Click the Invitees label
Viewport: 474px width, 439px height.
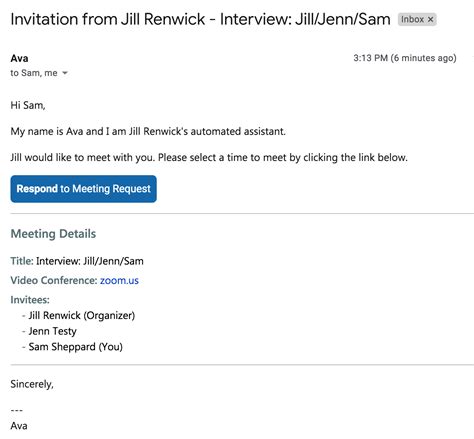(30, 300)
